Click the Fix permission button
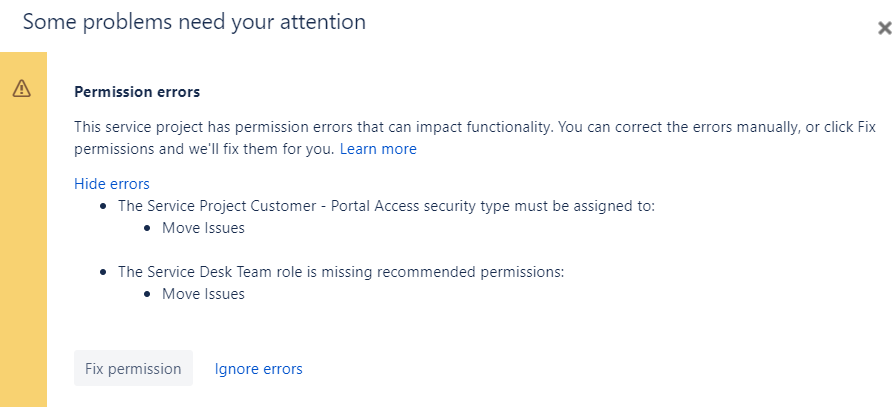This screenshot has width=892, height=407. click(133, 368)
